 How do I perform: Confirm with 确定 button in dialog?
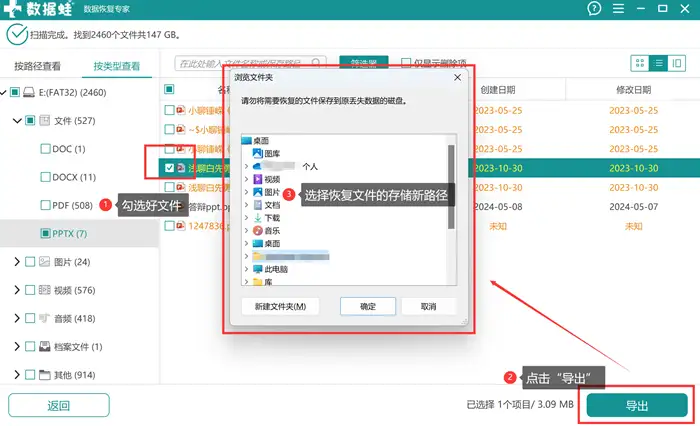click(x=368, y=306)
